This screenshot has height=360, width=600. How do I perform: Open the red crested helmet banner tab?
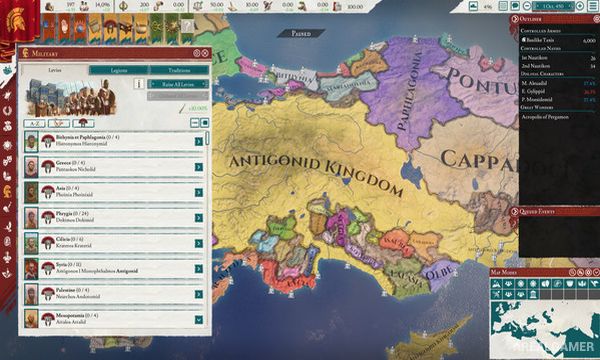pos(110,28)
